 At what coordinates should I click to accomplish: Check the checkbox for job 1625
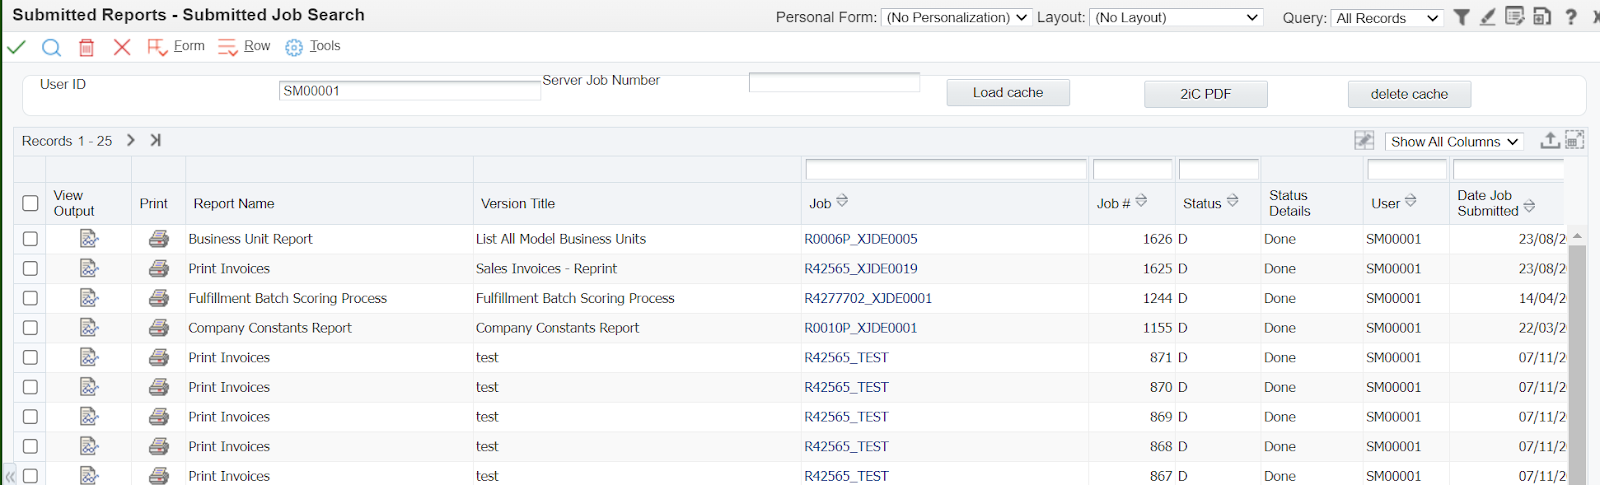pyautogui.click(x=30, y=268)
